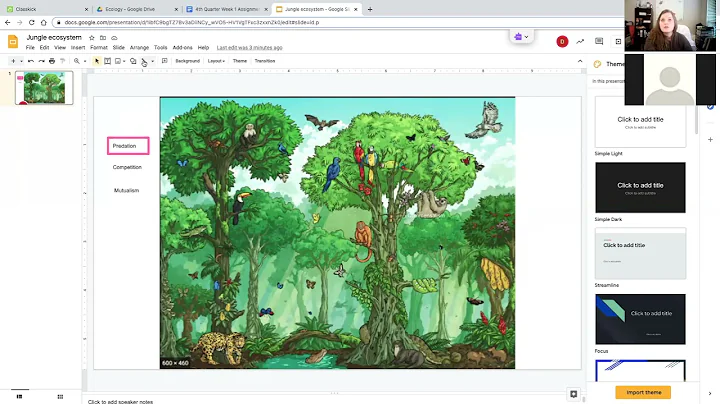Screen dimensions: 720x404
Task: Open the 'Last edit was 3 minutes ago' link
Action: tap(249, 48)
